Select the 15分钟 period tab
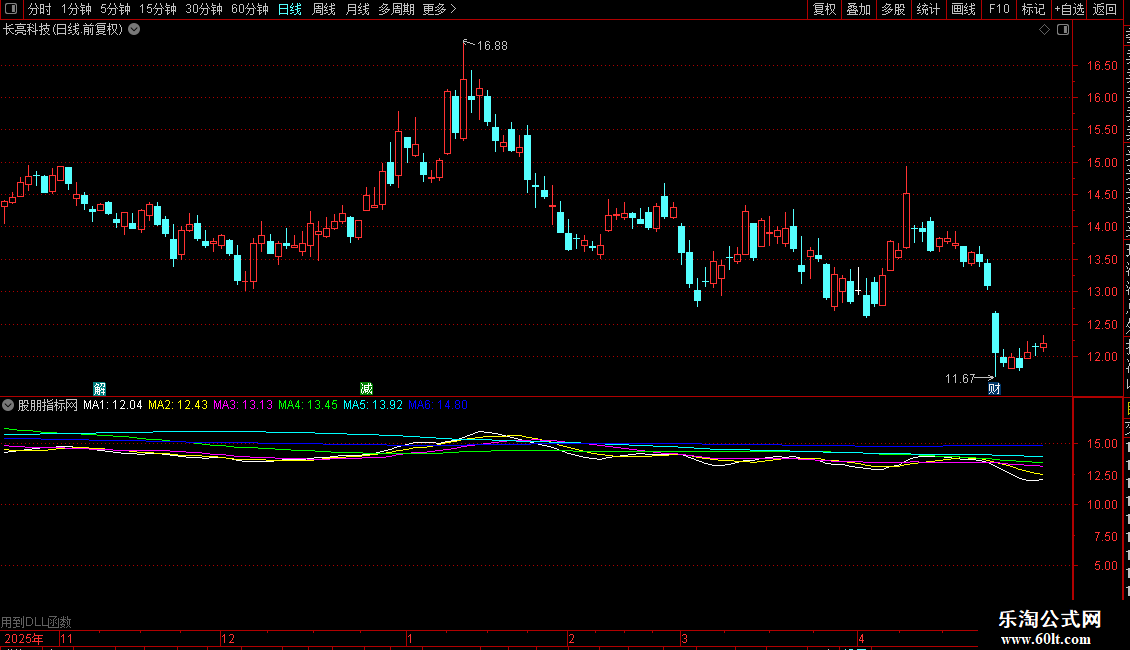The image size is (1130, 650). point(157,9)
